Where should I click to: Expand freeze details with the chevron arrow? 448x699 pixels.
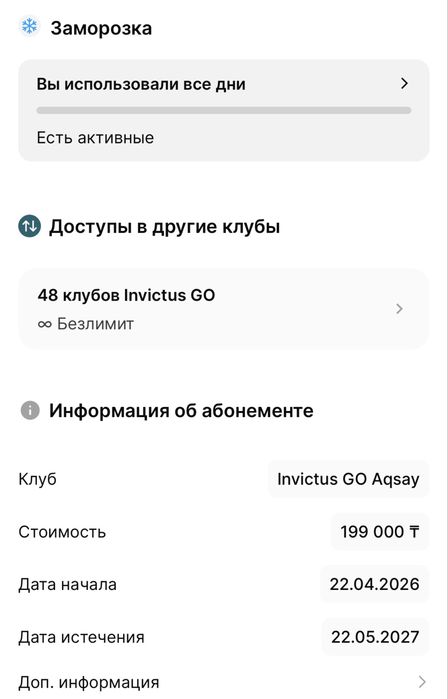(404, 83)
